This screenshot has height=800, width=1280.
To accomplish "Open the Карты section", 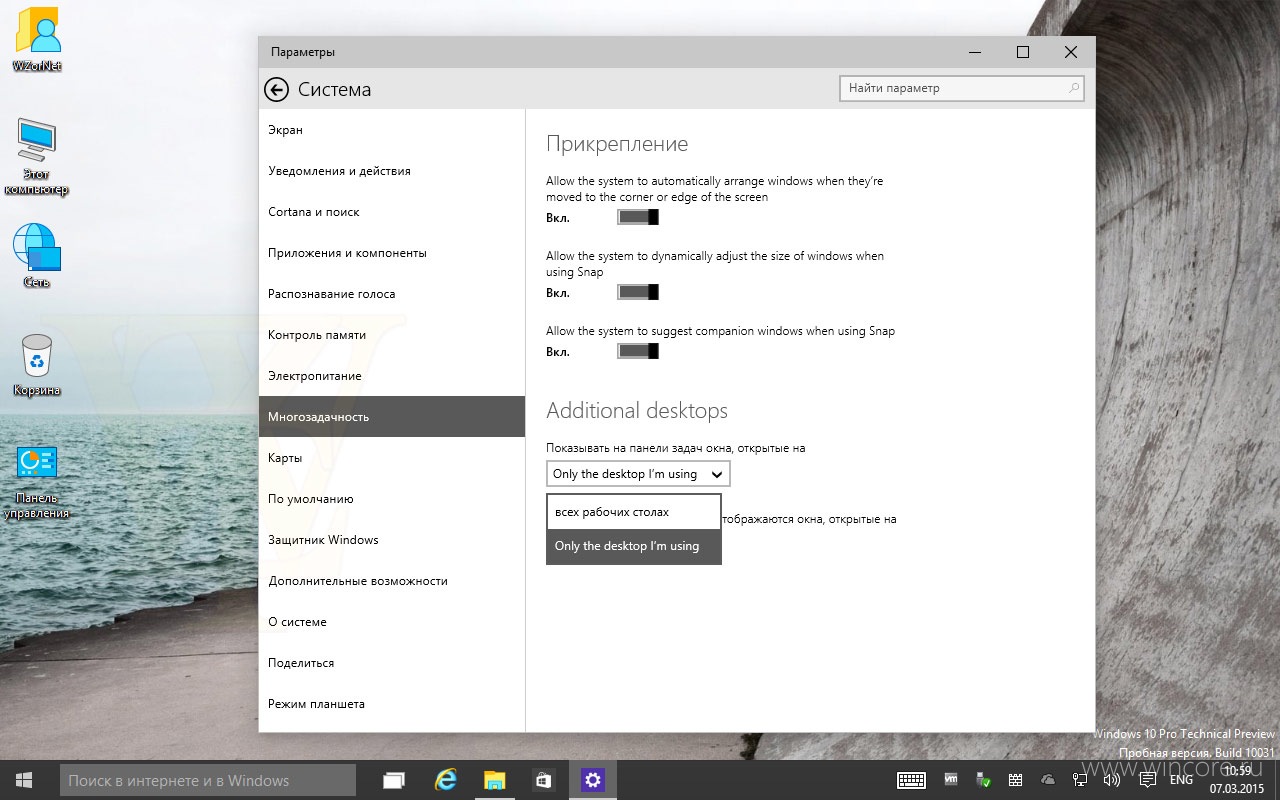I will click(x=392, y=458).
